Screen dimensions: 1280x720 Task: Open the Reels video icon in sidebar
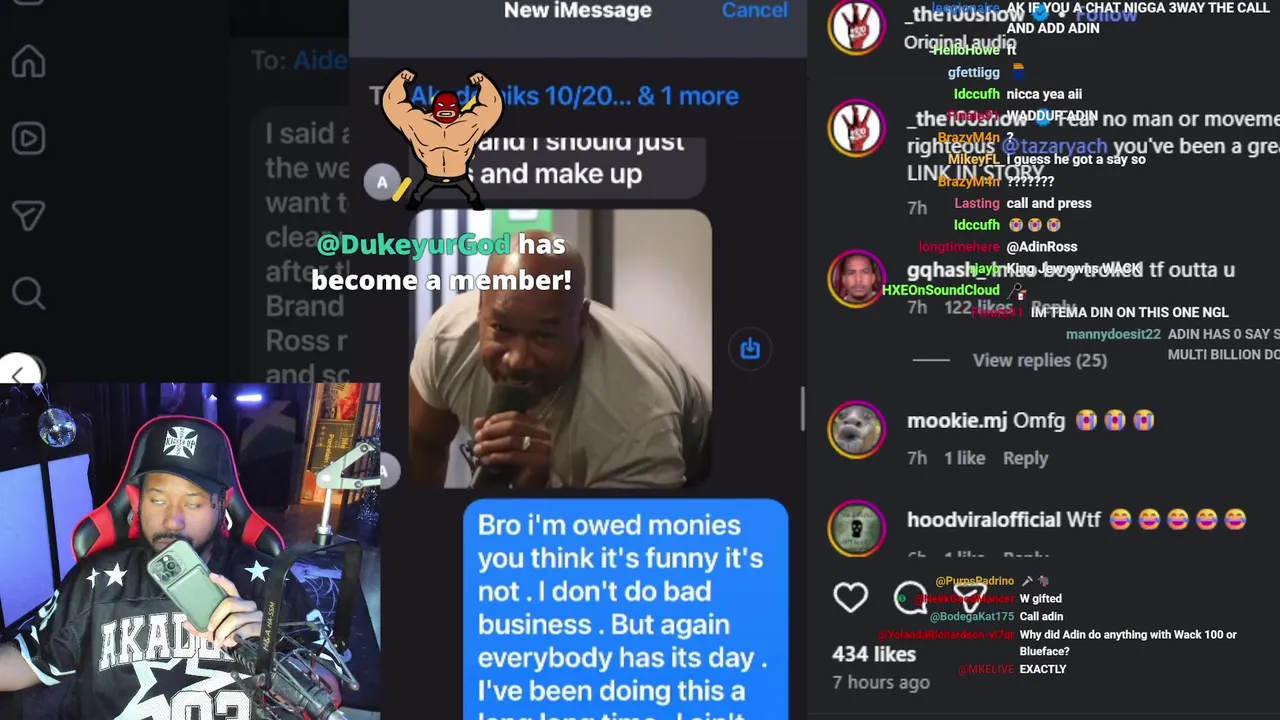pyautogui.click(x=28, y=138)
